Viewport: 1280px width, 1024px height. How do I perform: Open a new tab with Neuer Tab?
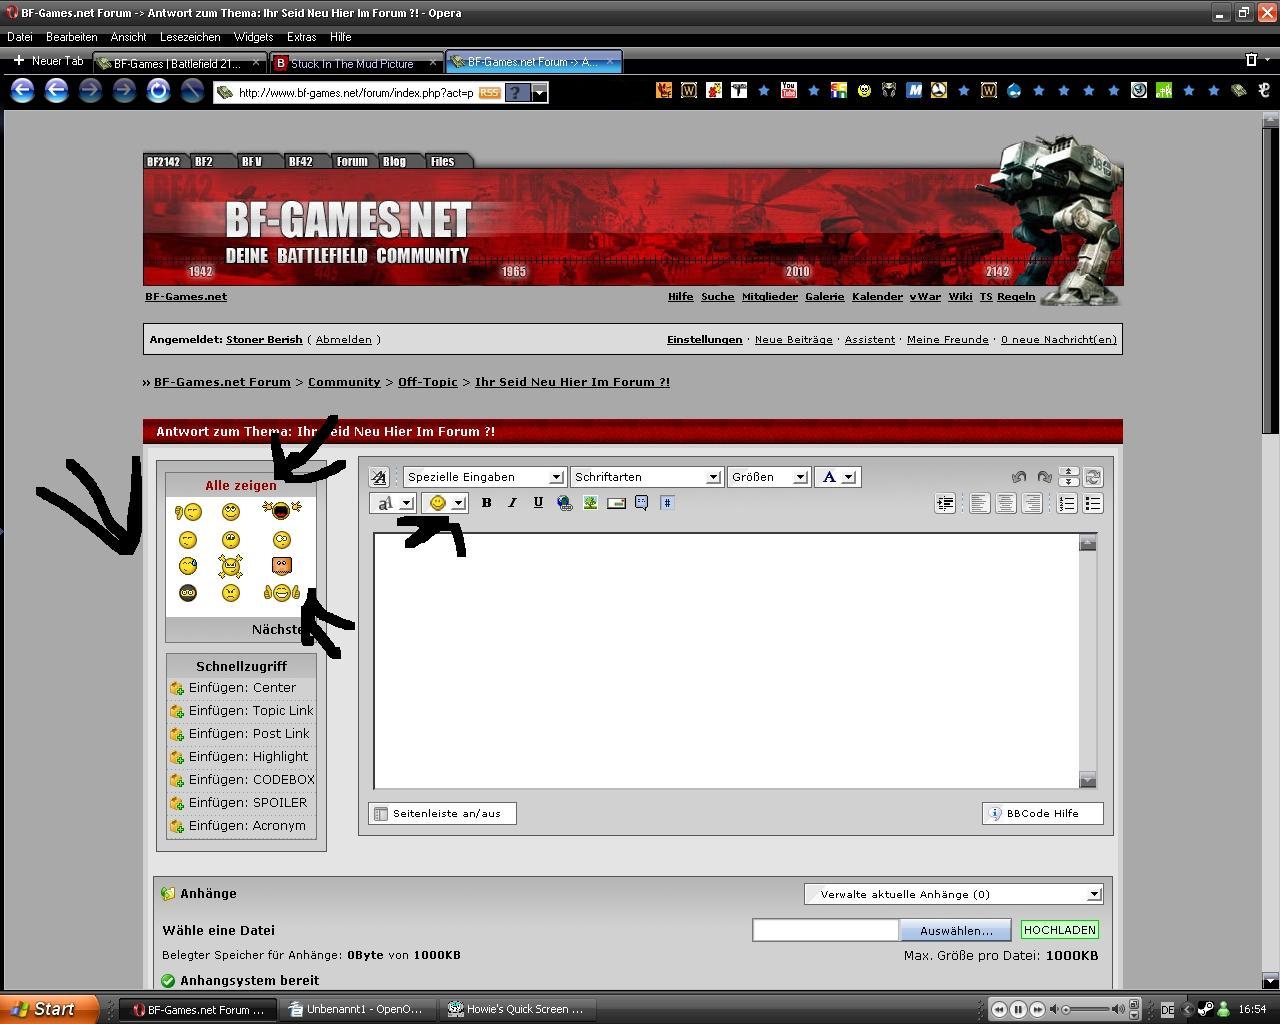point(48,61)
